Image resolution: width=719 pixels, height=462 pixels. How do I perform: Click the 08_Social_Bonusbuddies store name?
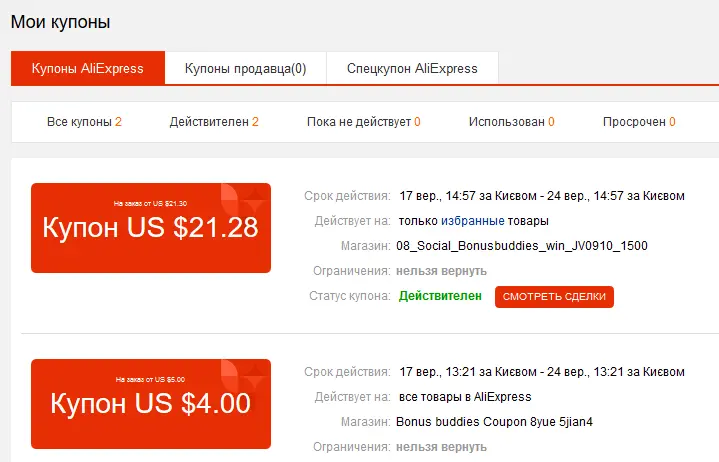click(522, 246)
